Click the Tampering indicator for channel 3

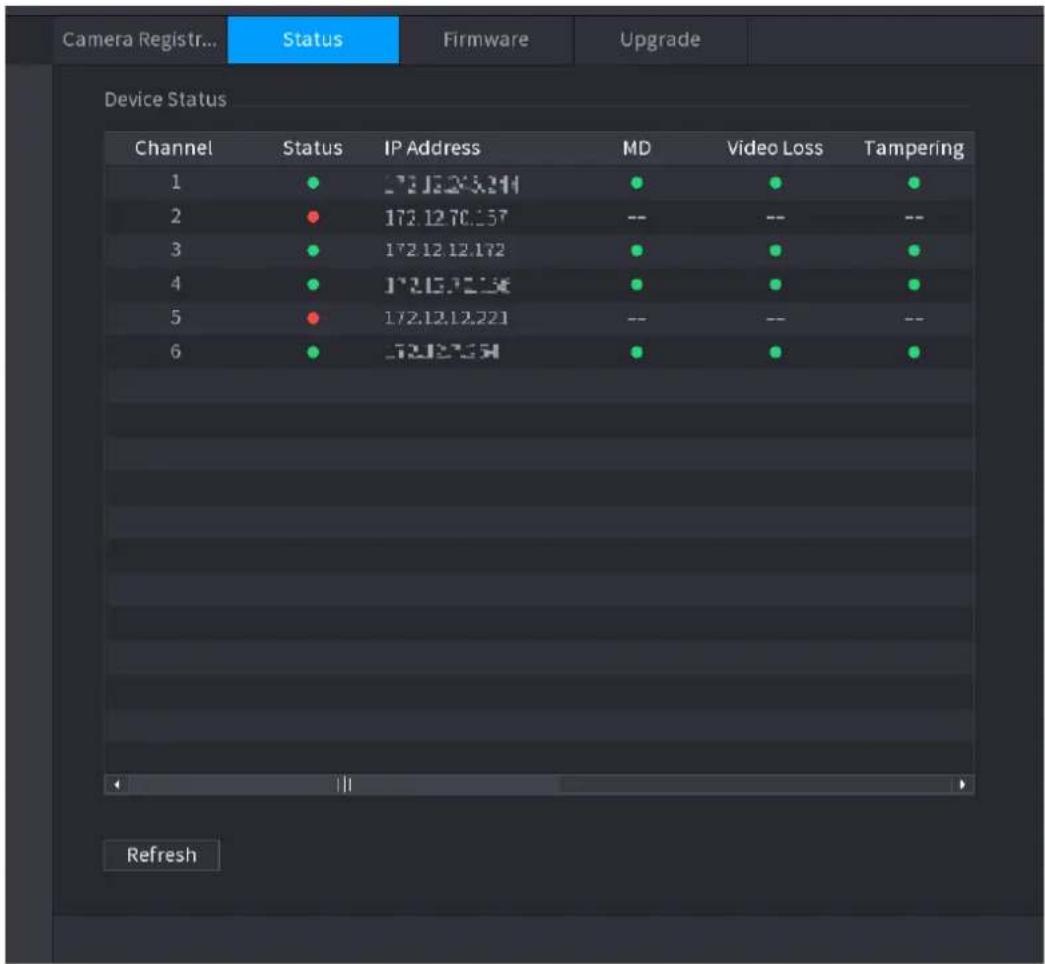[914, 251]
